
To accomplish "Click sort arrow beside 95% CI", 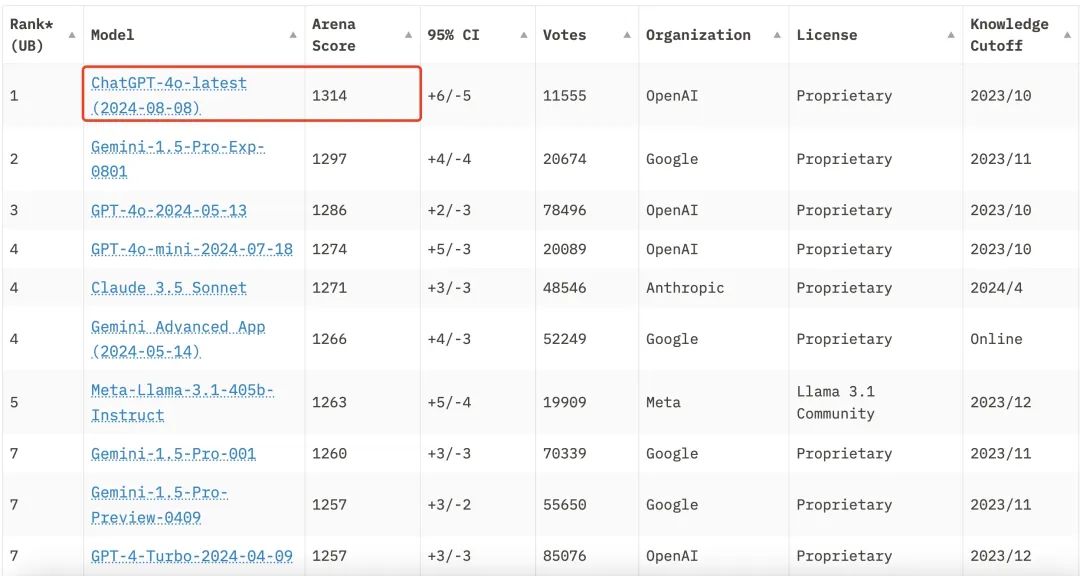I will click(x=525, y=35).
